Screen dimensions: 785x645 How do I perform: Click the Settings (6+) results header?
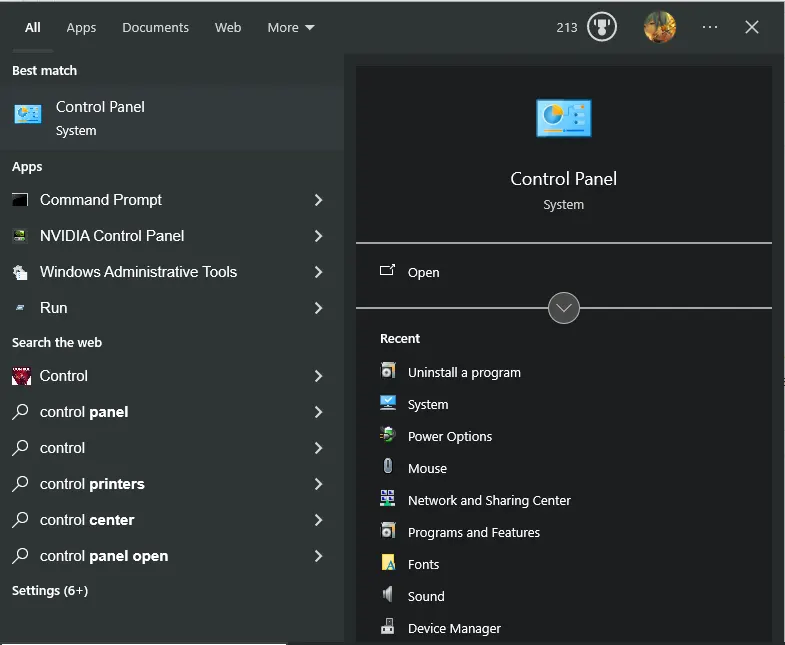(50, 591)
